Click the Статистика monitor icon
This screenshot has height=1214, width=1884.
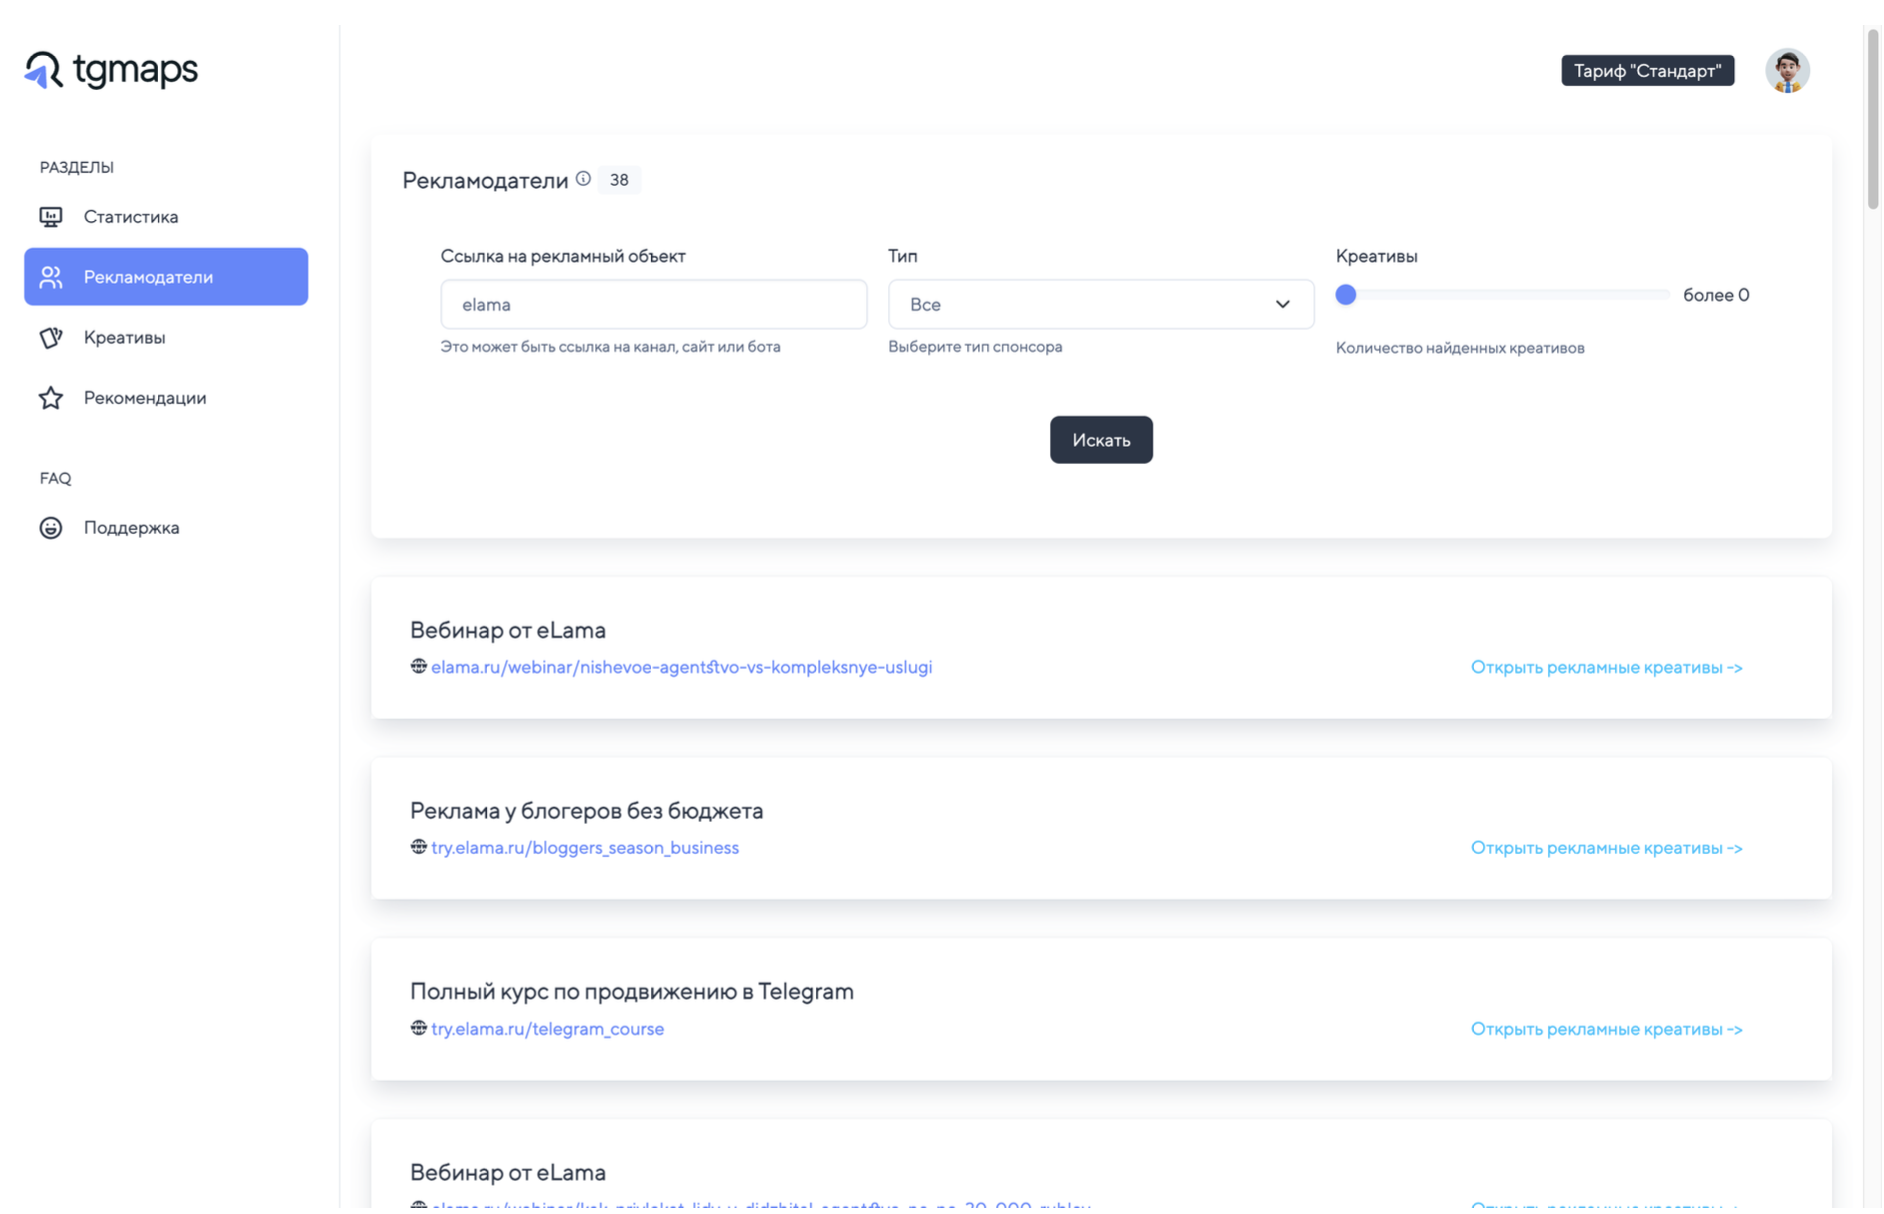(x=51, y=217)
